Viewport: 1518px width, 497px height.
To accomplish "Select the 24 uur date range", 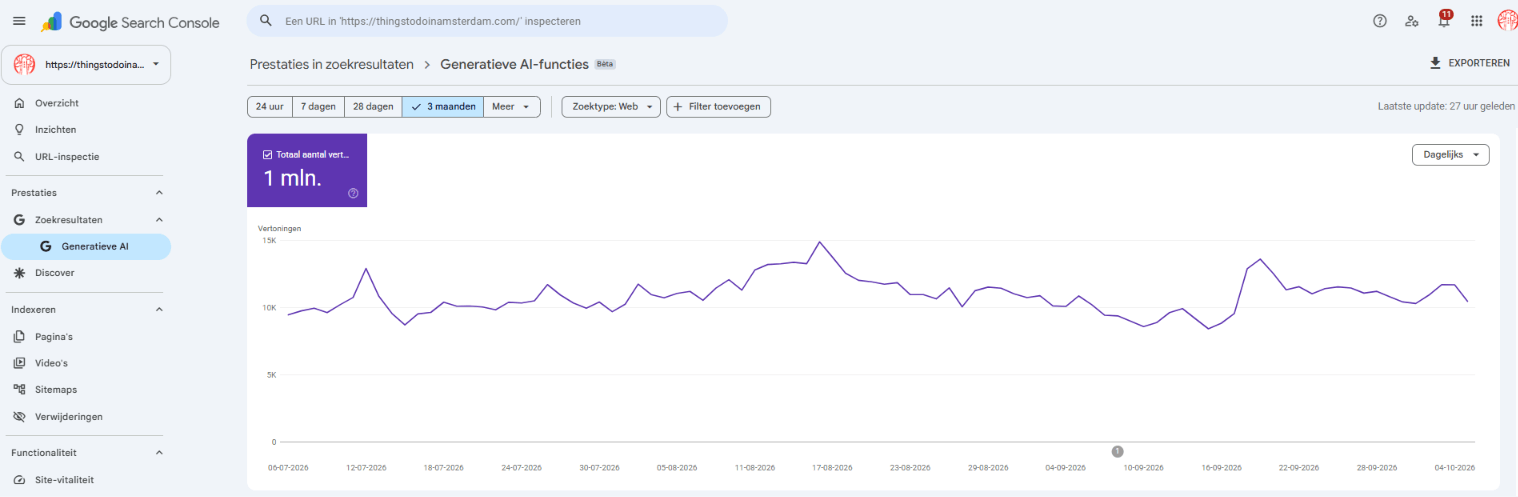I will click(270, 106).
